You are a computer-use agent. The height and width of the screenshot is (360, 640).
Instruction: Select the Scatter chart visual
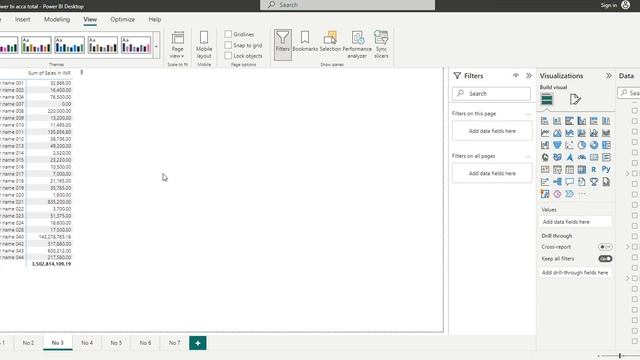(x=569, y=145)
